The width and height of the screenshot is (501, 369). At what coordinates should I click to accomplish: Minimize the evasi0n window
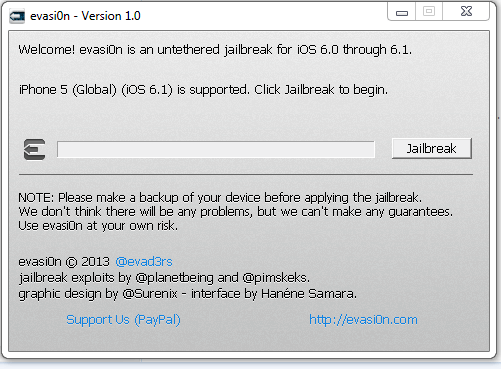point(402,12)
